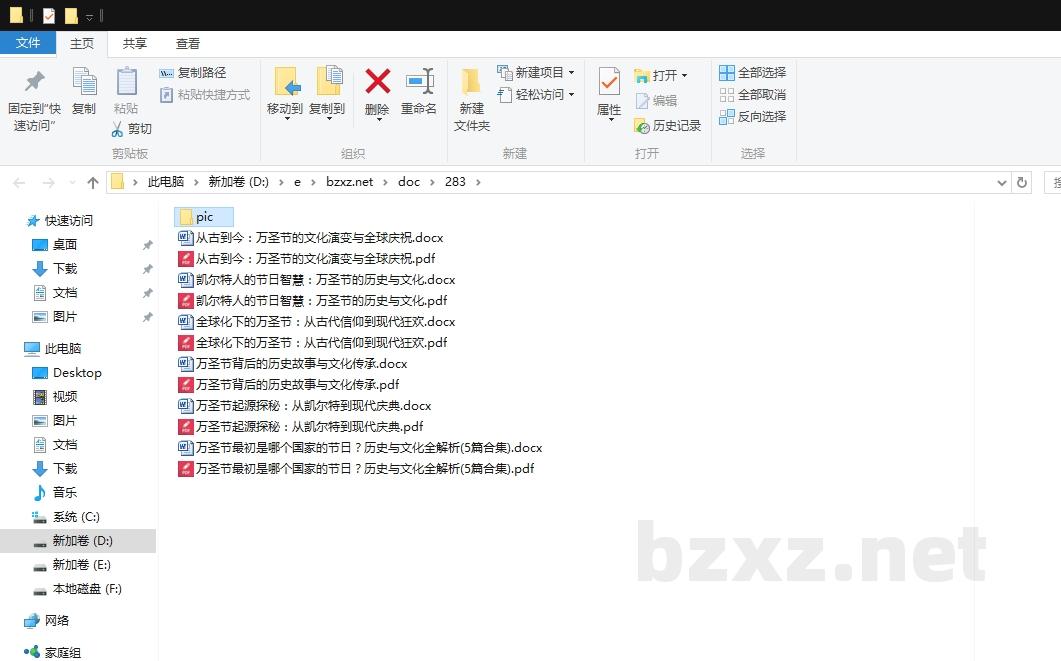The height and width of the screenshot is (661, 1061).
Task: Click Invert Selection option
Action: point(727,117)
